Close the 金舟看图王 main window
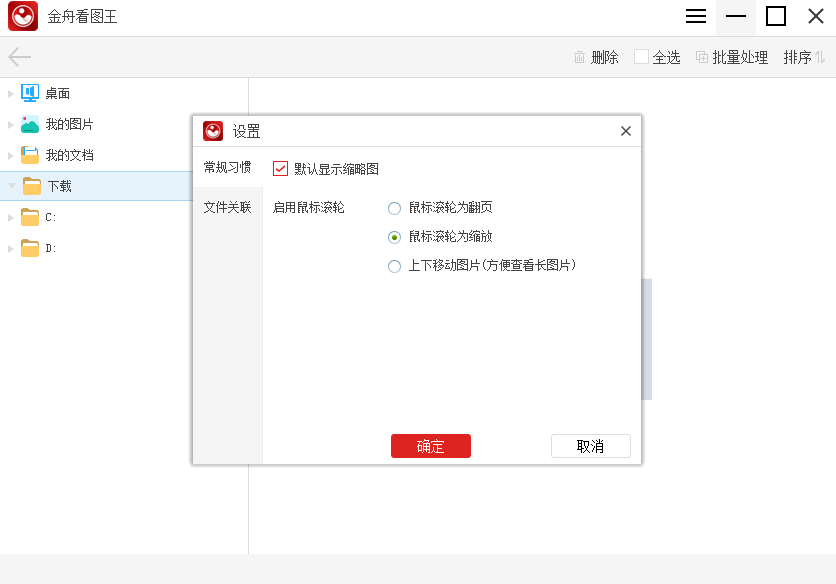Screen dimensions: 836x584 point(816,16)
